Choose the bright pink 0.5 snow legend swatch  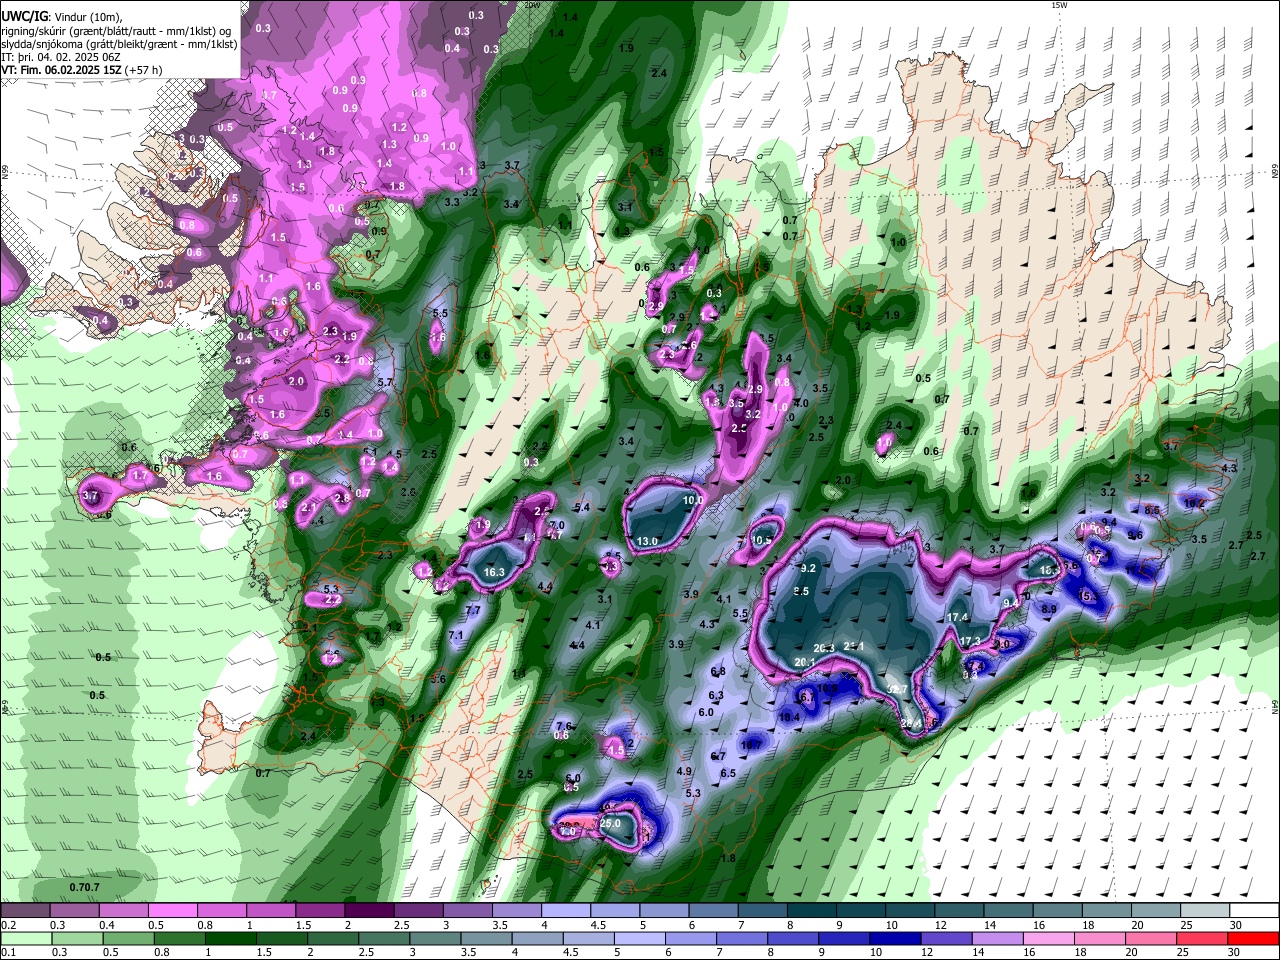[x=171, y=911]
